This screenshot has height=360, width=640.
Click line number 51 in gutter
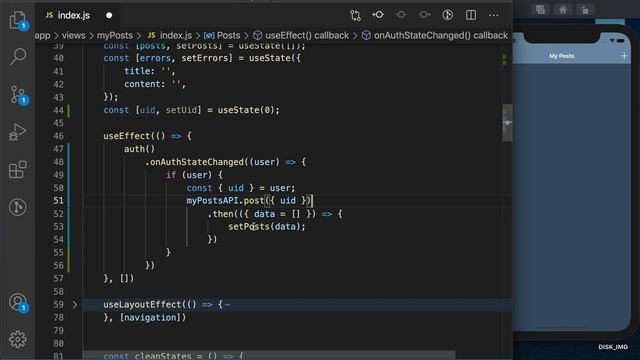tap(58, 200)
